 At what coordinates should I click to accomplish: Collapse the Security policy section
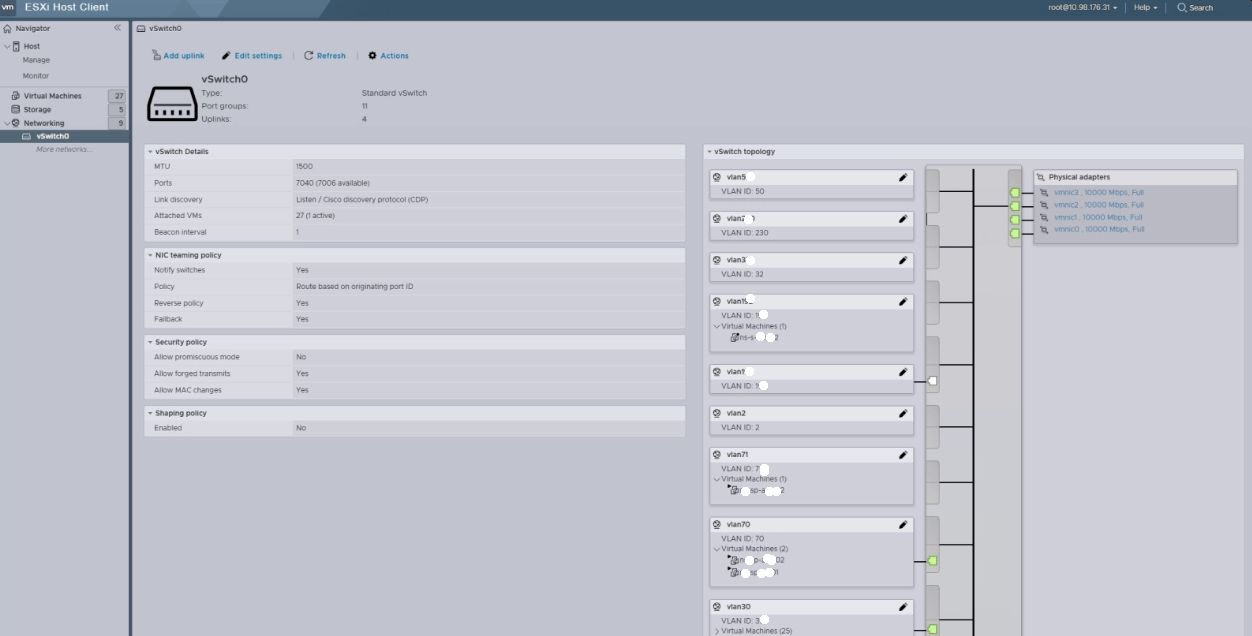[x=150, y=342]
